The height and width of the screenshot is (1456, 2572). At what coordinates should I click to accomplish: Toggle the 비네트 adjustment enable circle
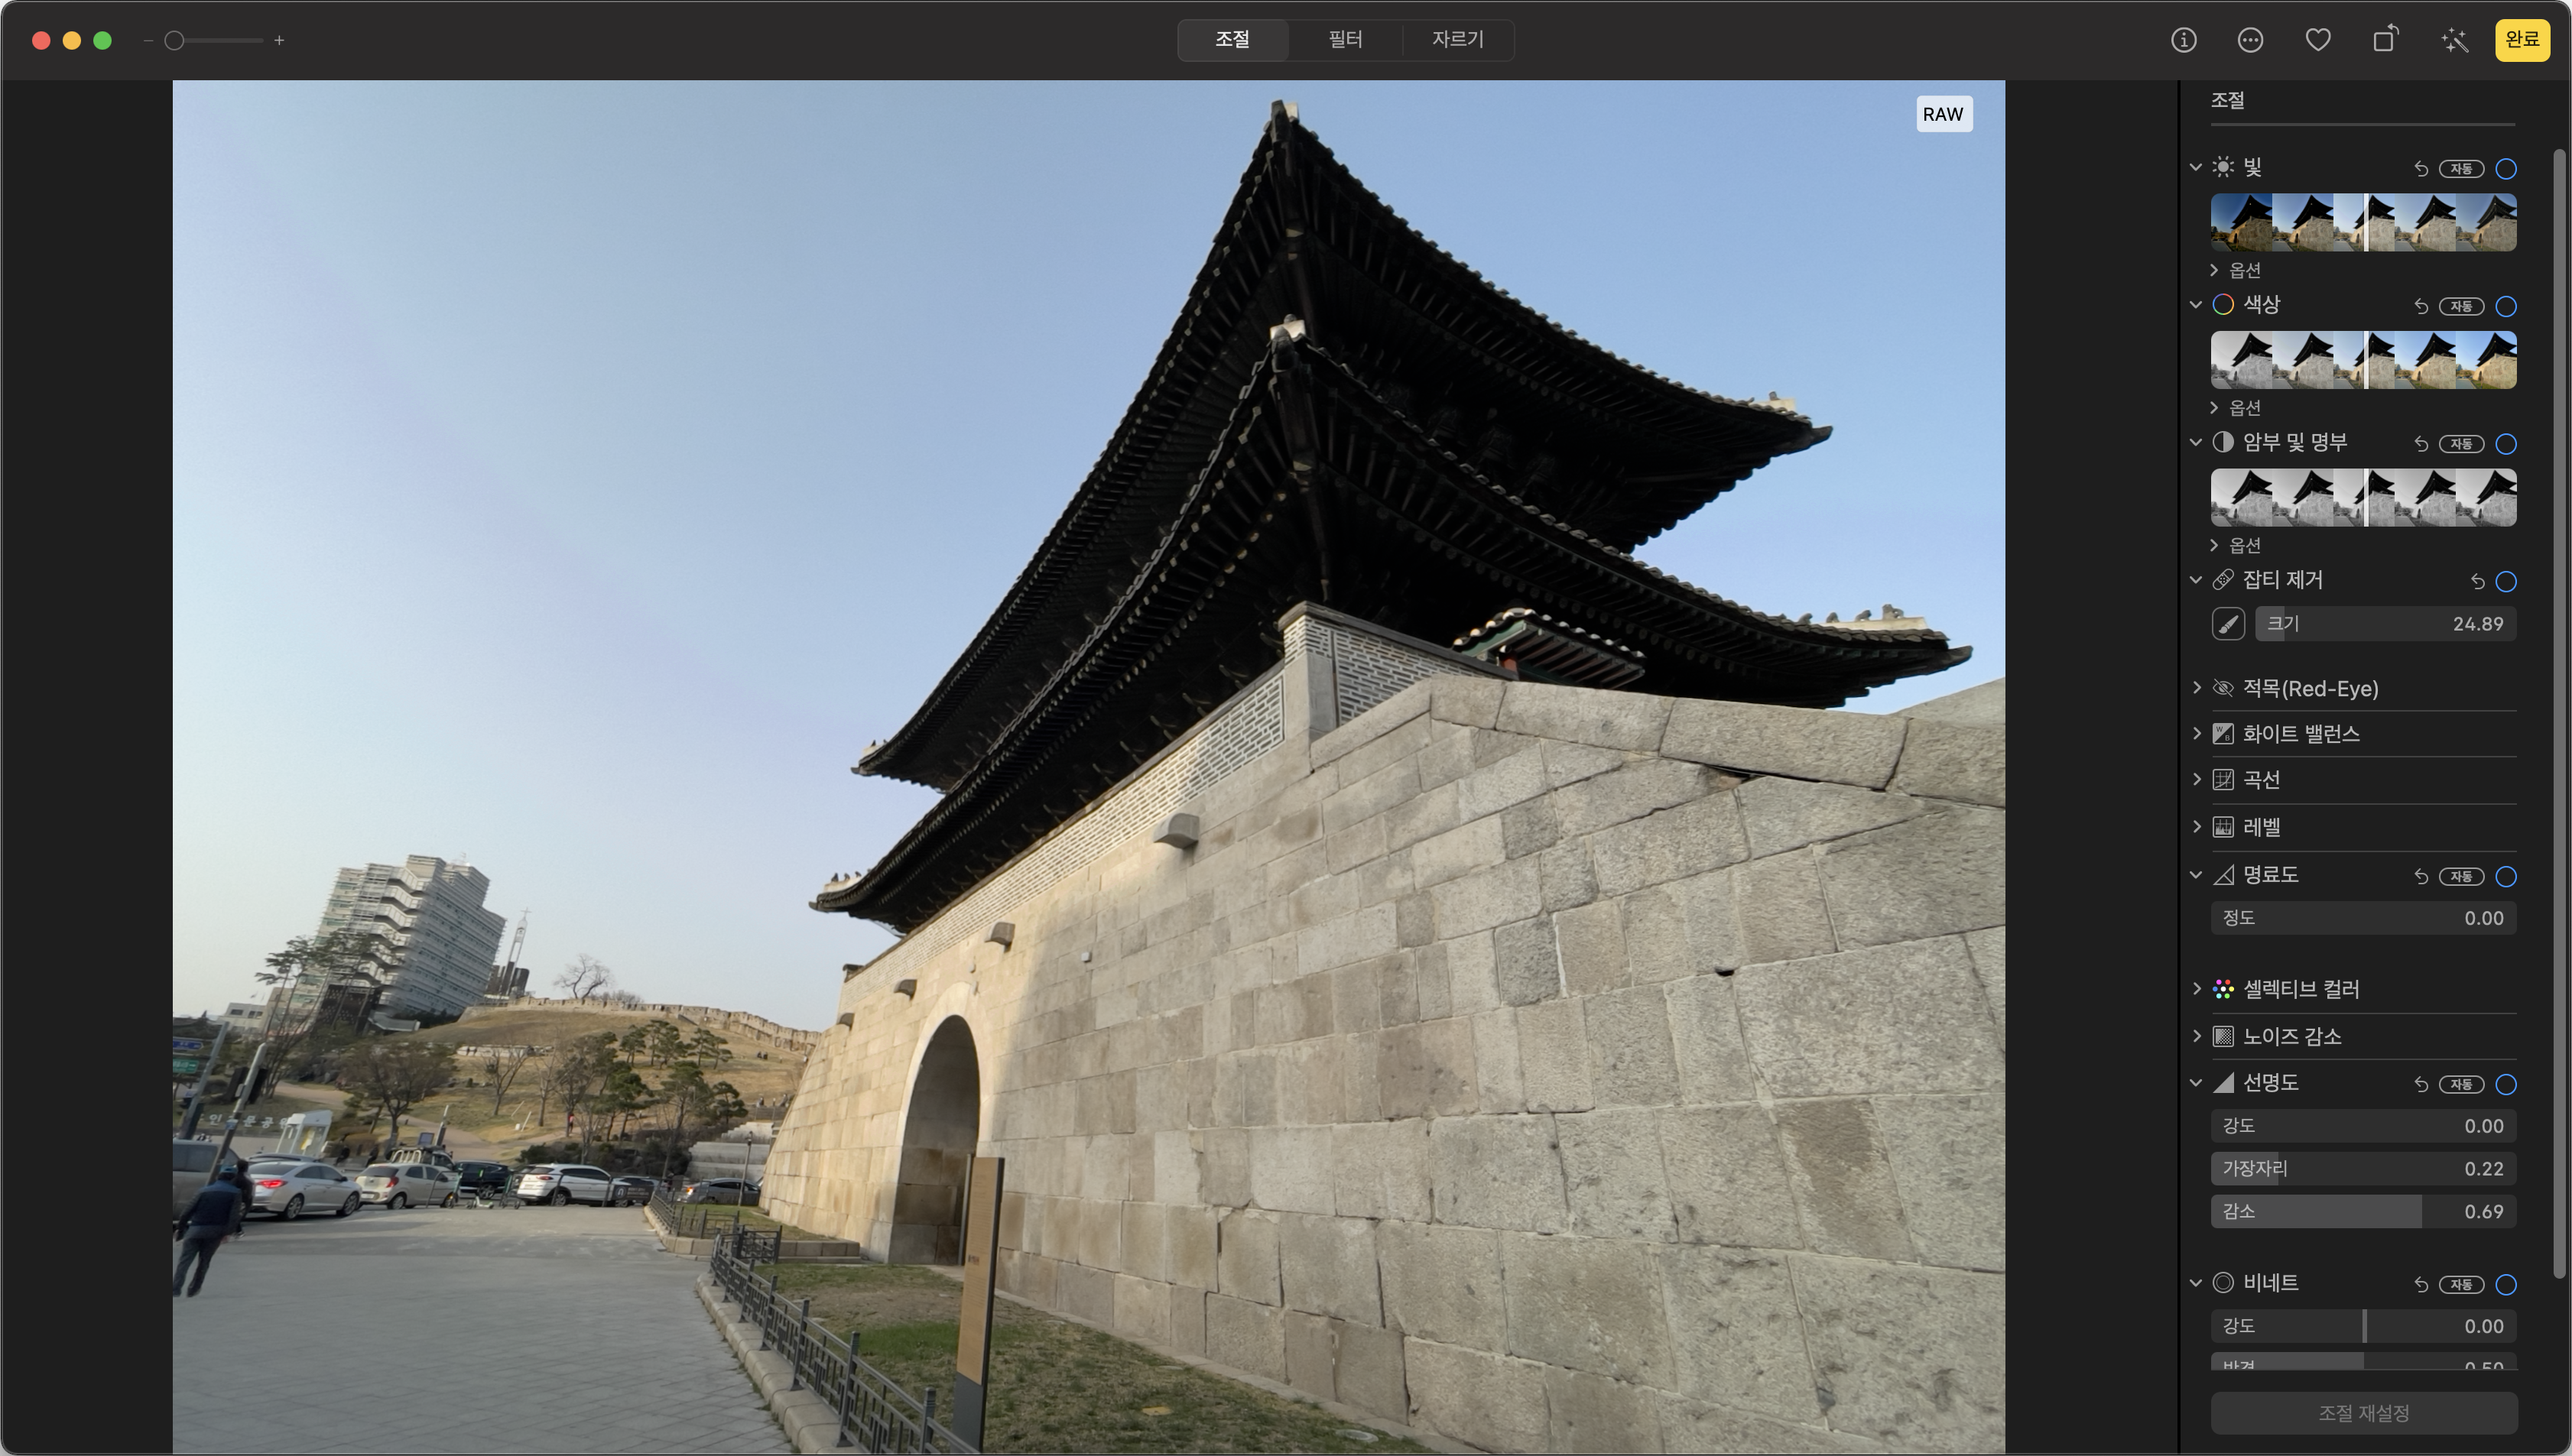(x=2506, y=1284)
